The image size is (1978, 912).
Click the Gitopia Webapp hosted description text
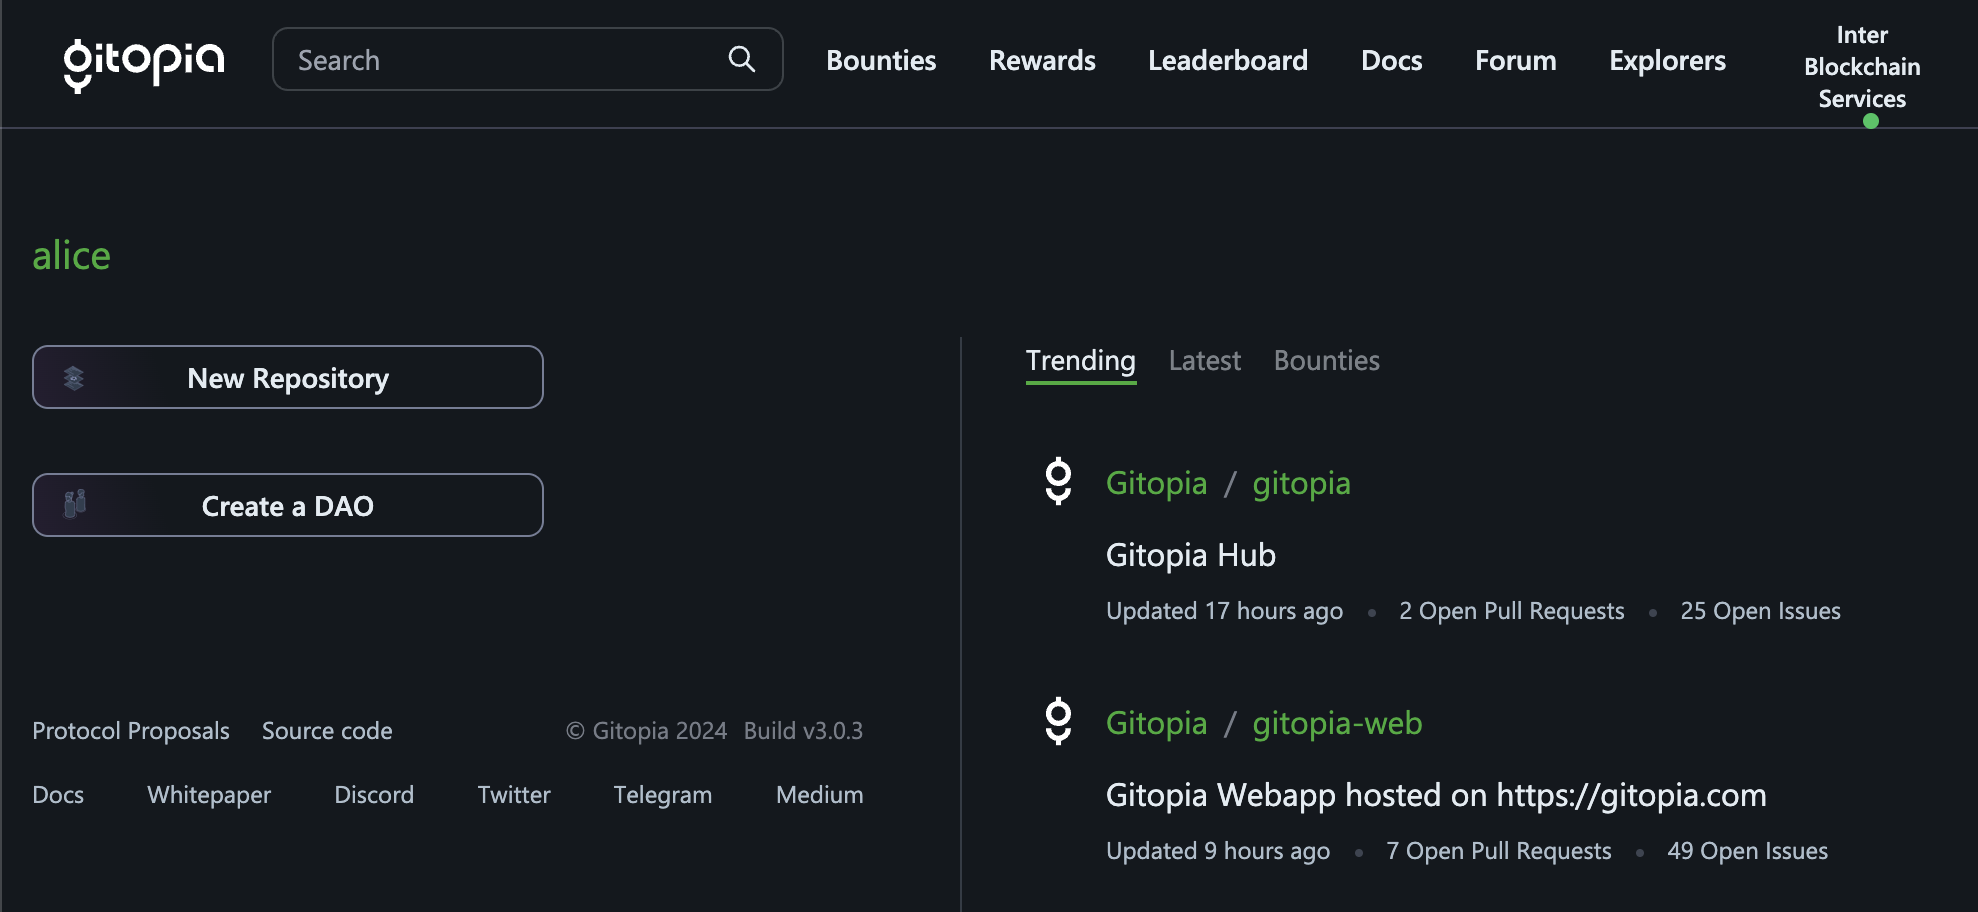(x=1436, y=795)
